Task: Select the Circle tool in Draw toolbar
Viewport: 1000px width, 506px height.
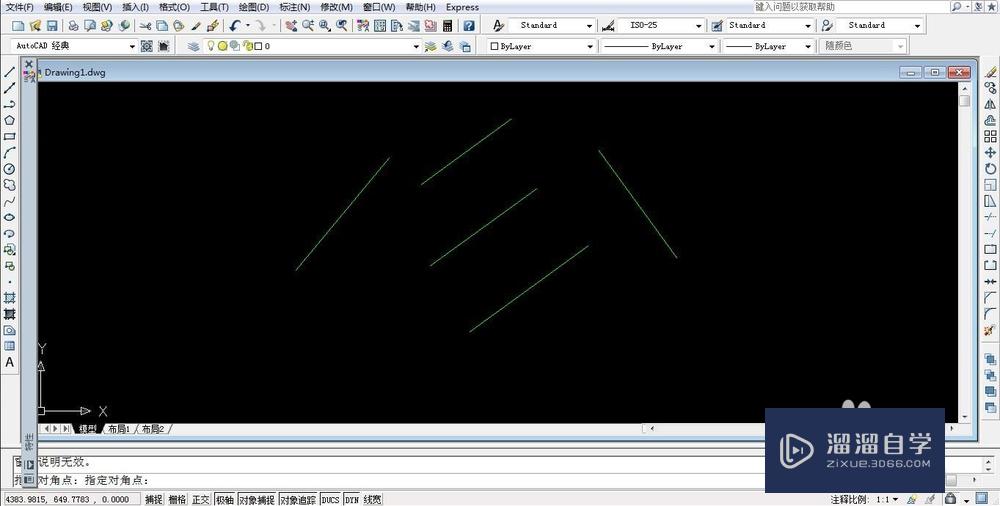Action: [10, 169]
